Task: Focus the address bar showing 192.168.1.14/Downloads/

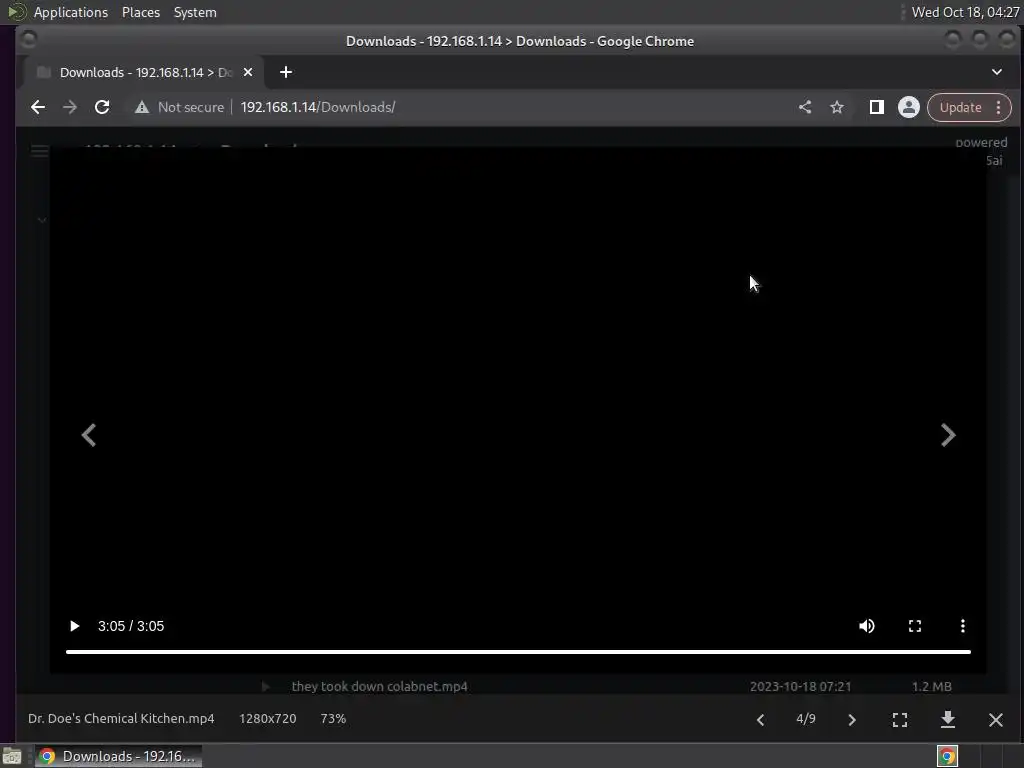Action: click(x=318, y=107)
